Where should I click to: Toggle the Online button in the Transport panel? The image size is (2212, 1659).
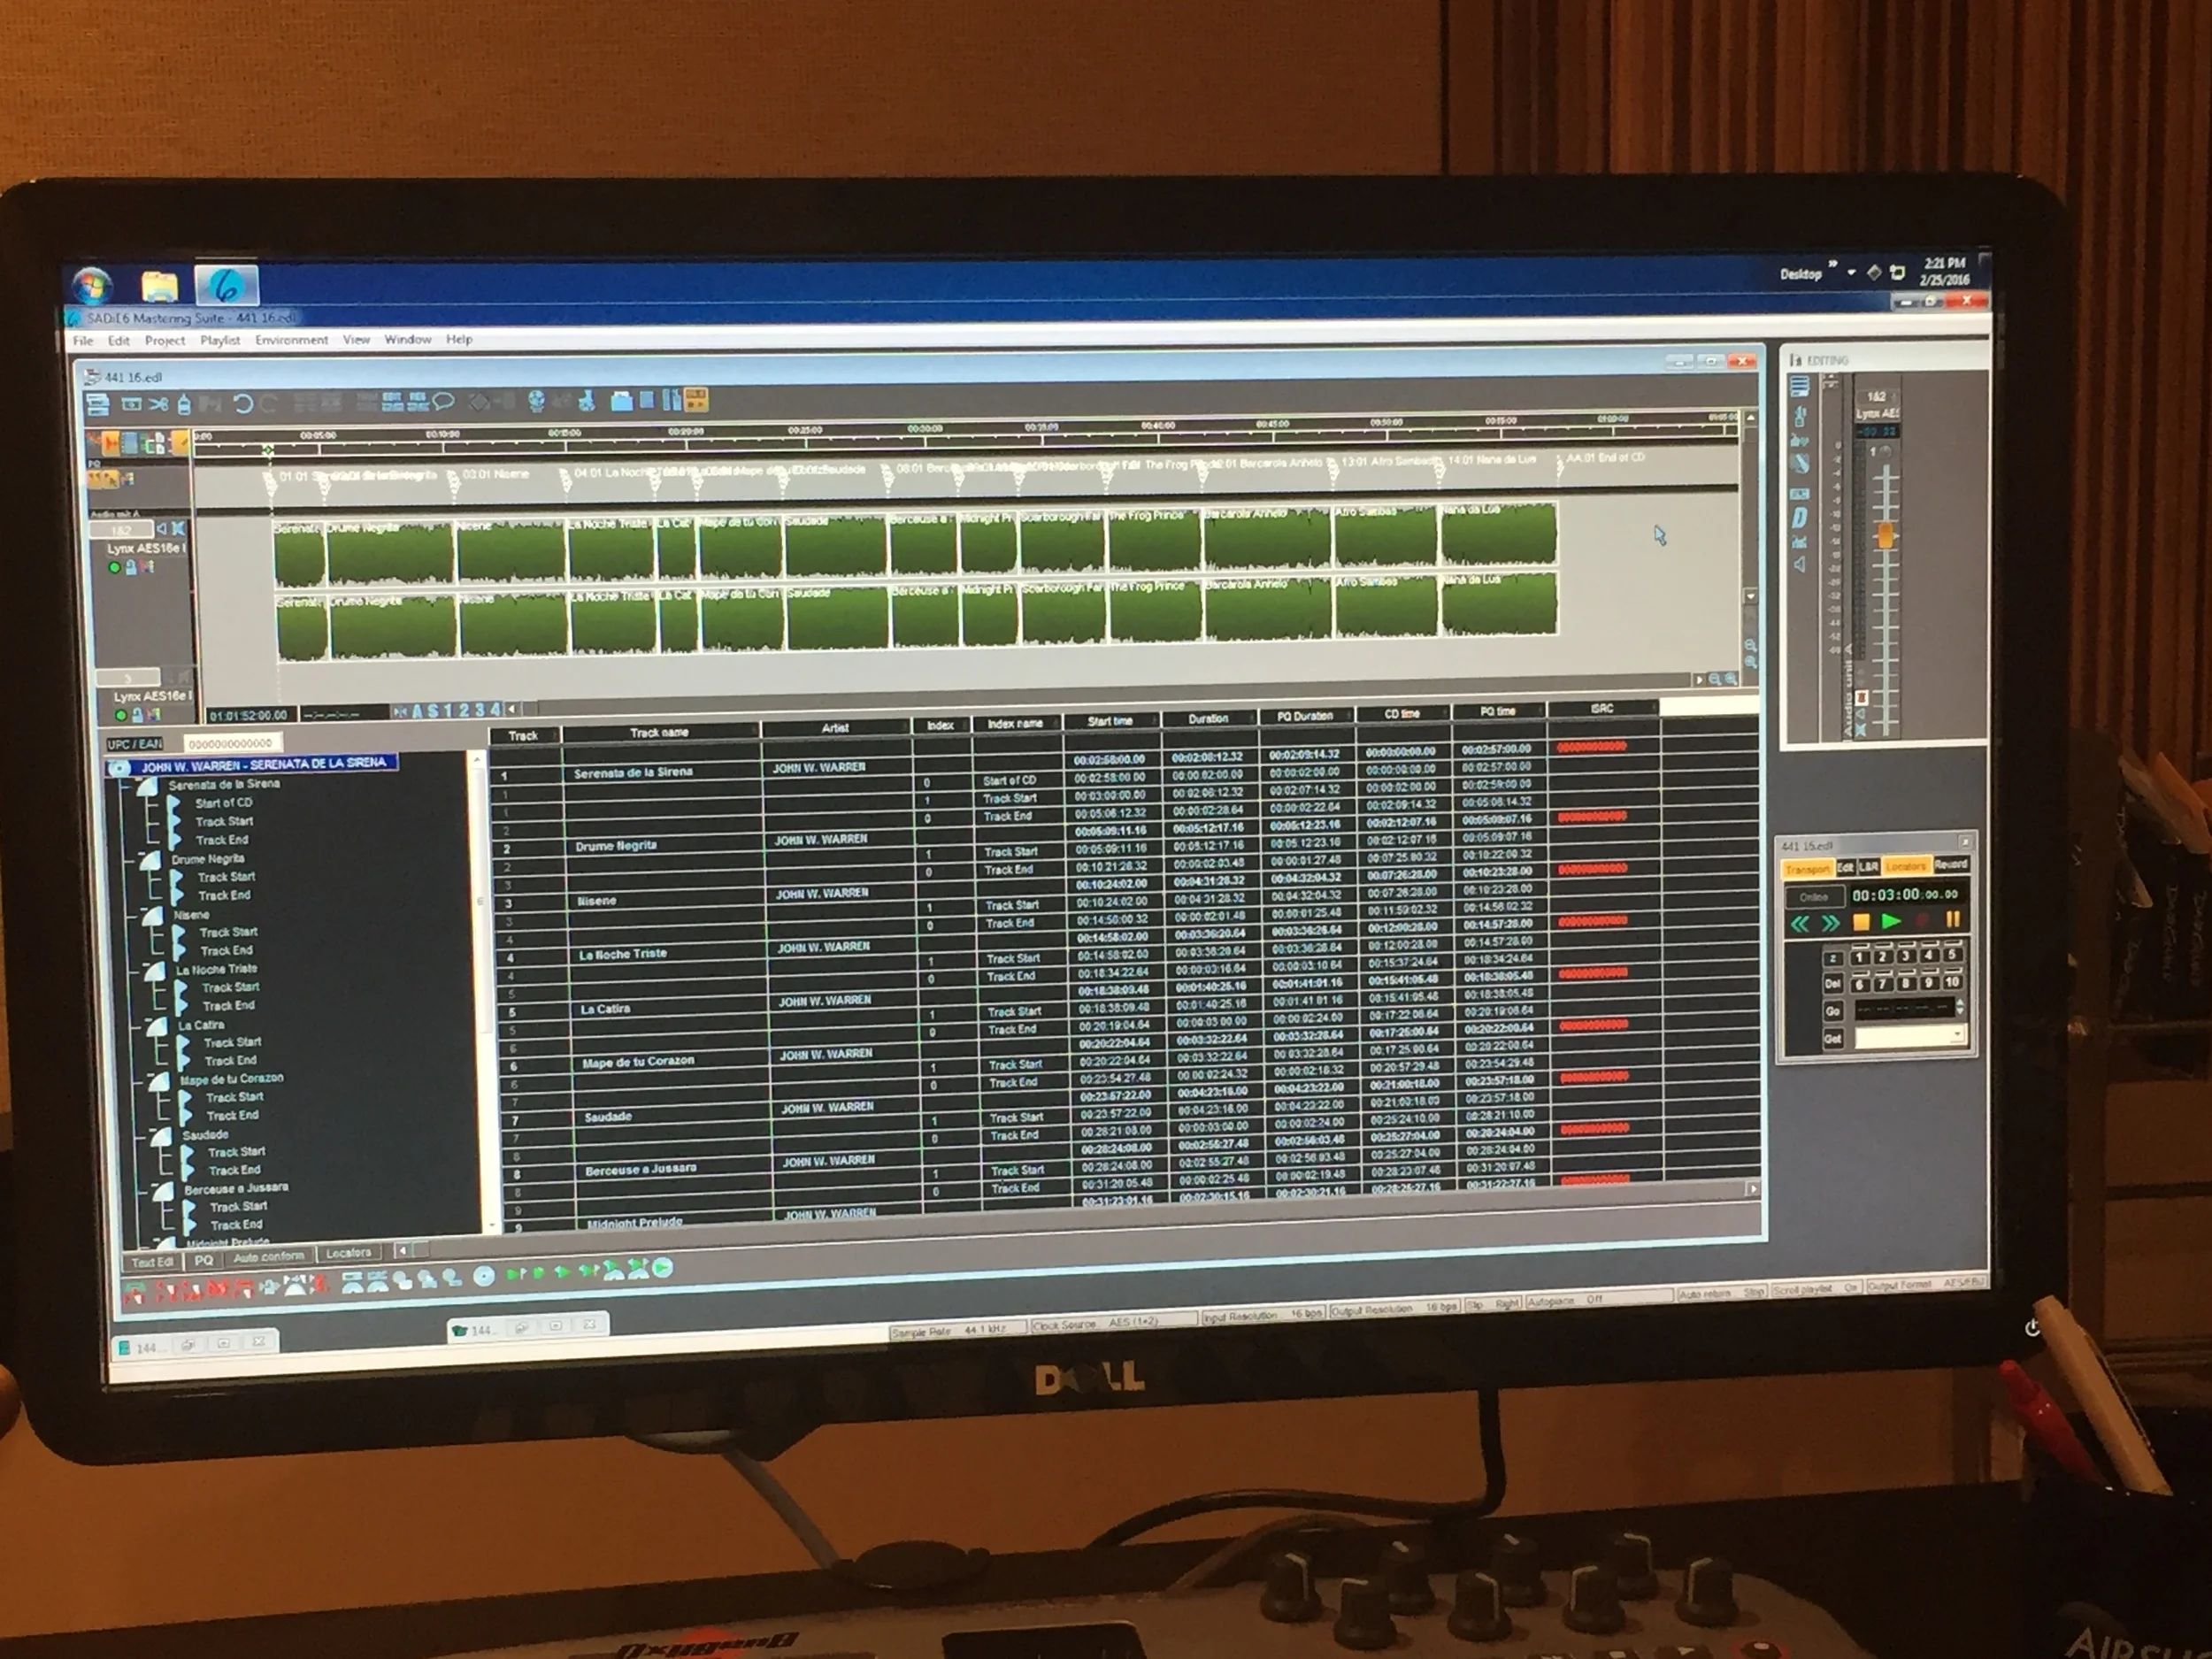pos(1816,897)
